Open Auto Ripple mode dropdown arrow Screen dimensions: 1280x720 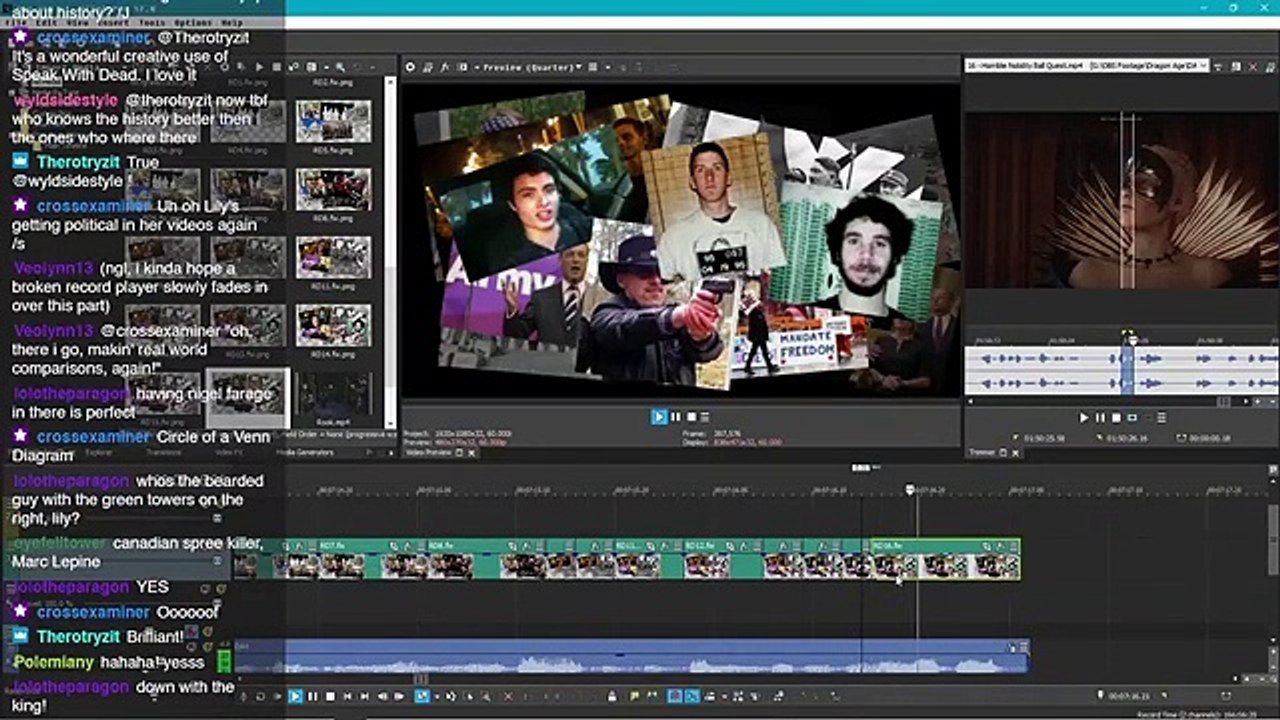(x=724, y=696)
